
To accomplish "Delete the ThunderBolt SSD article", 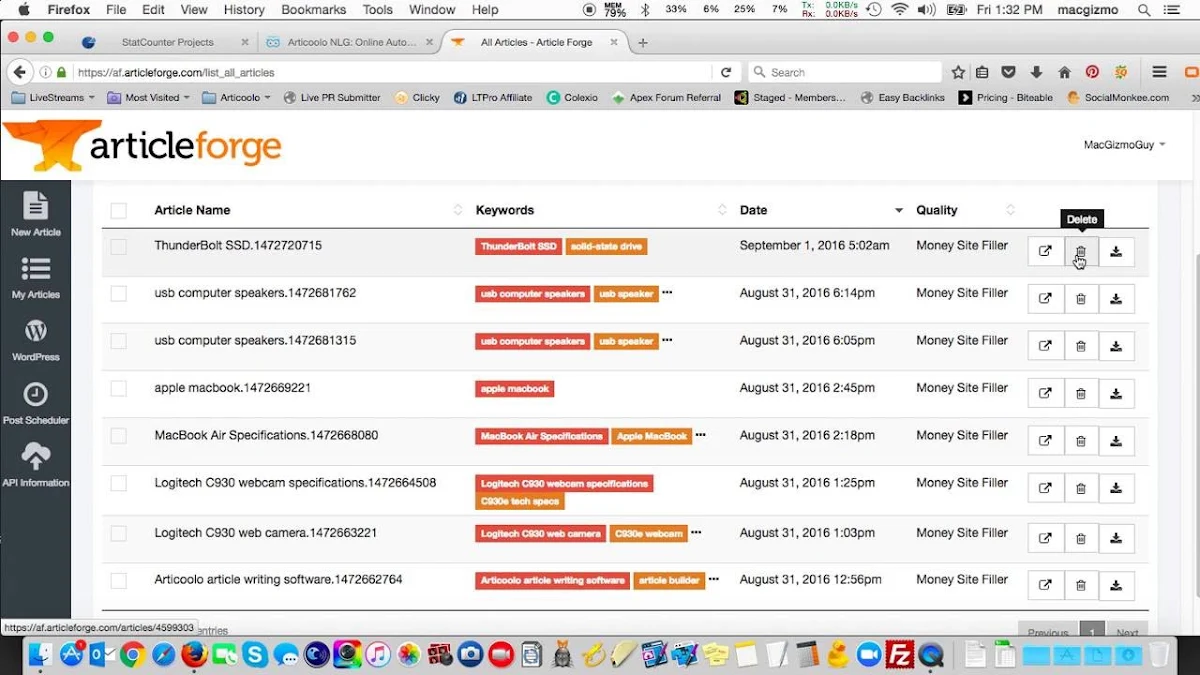I will click(1081, 252).
